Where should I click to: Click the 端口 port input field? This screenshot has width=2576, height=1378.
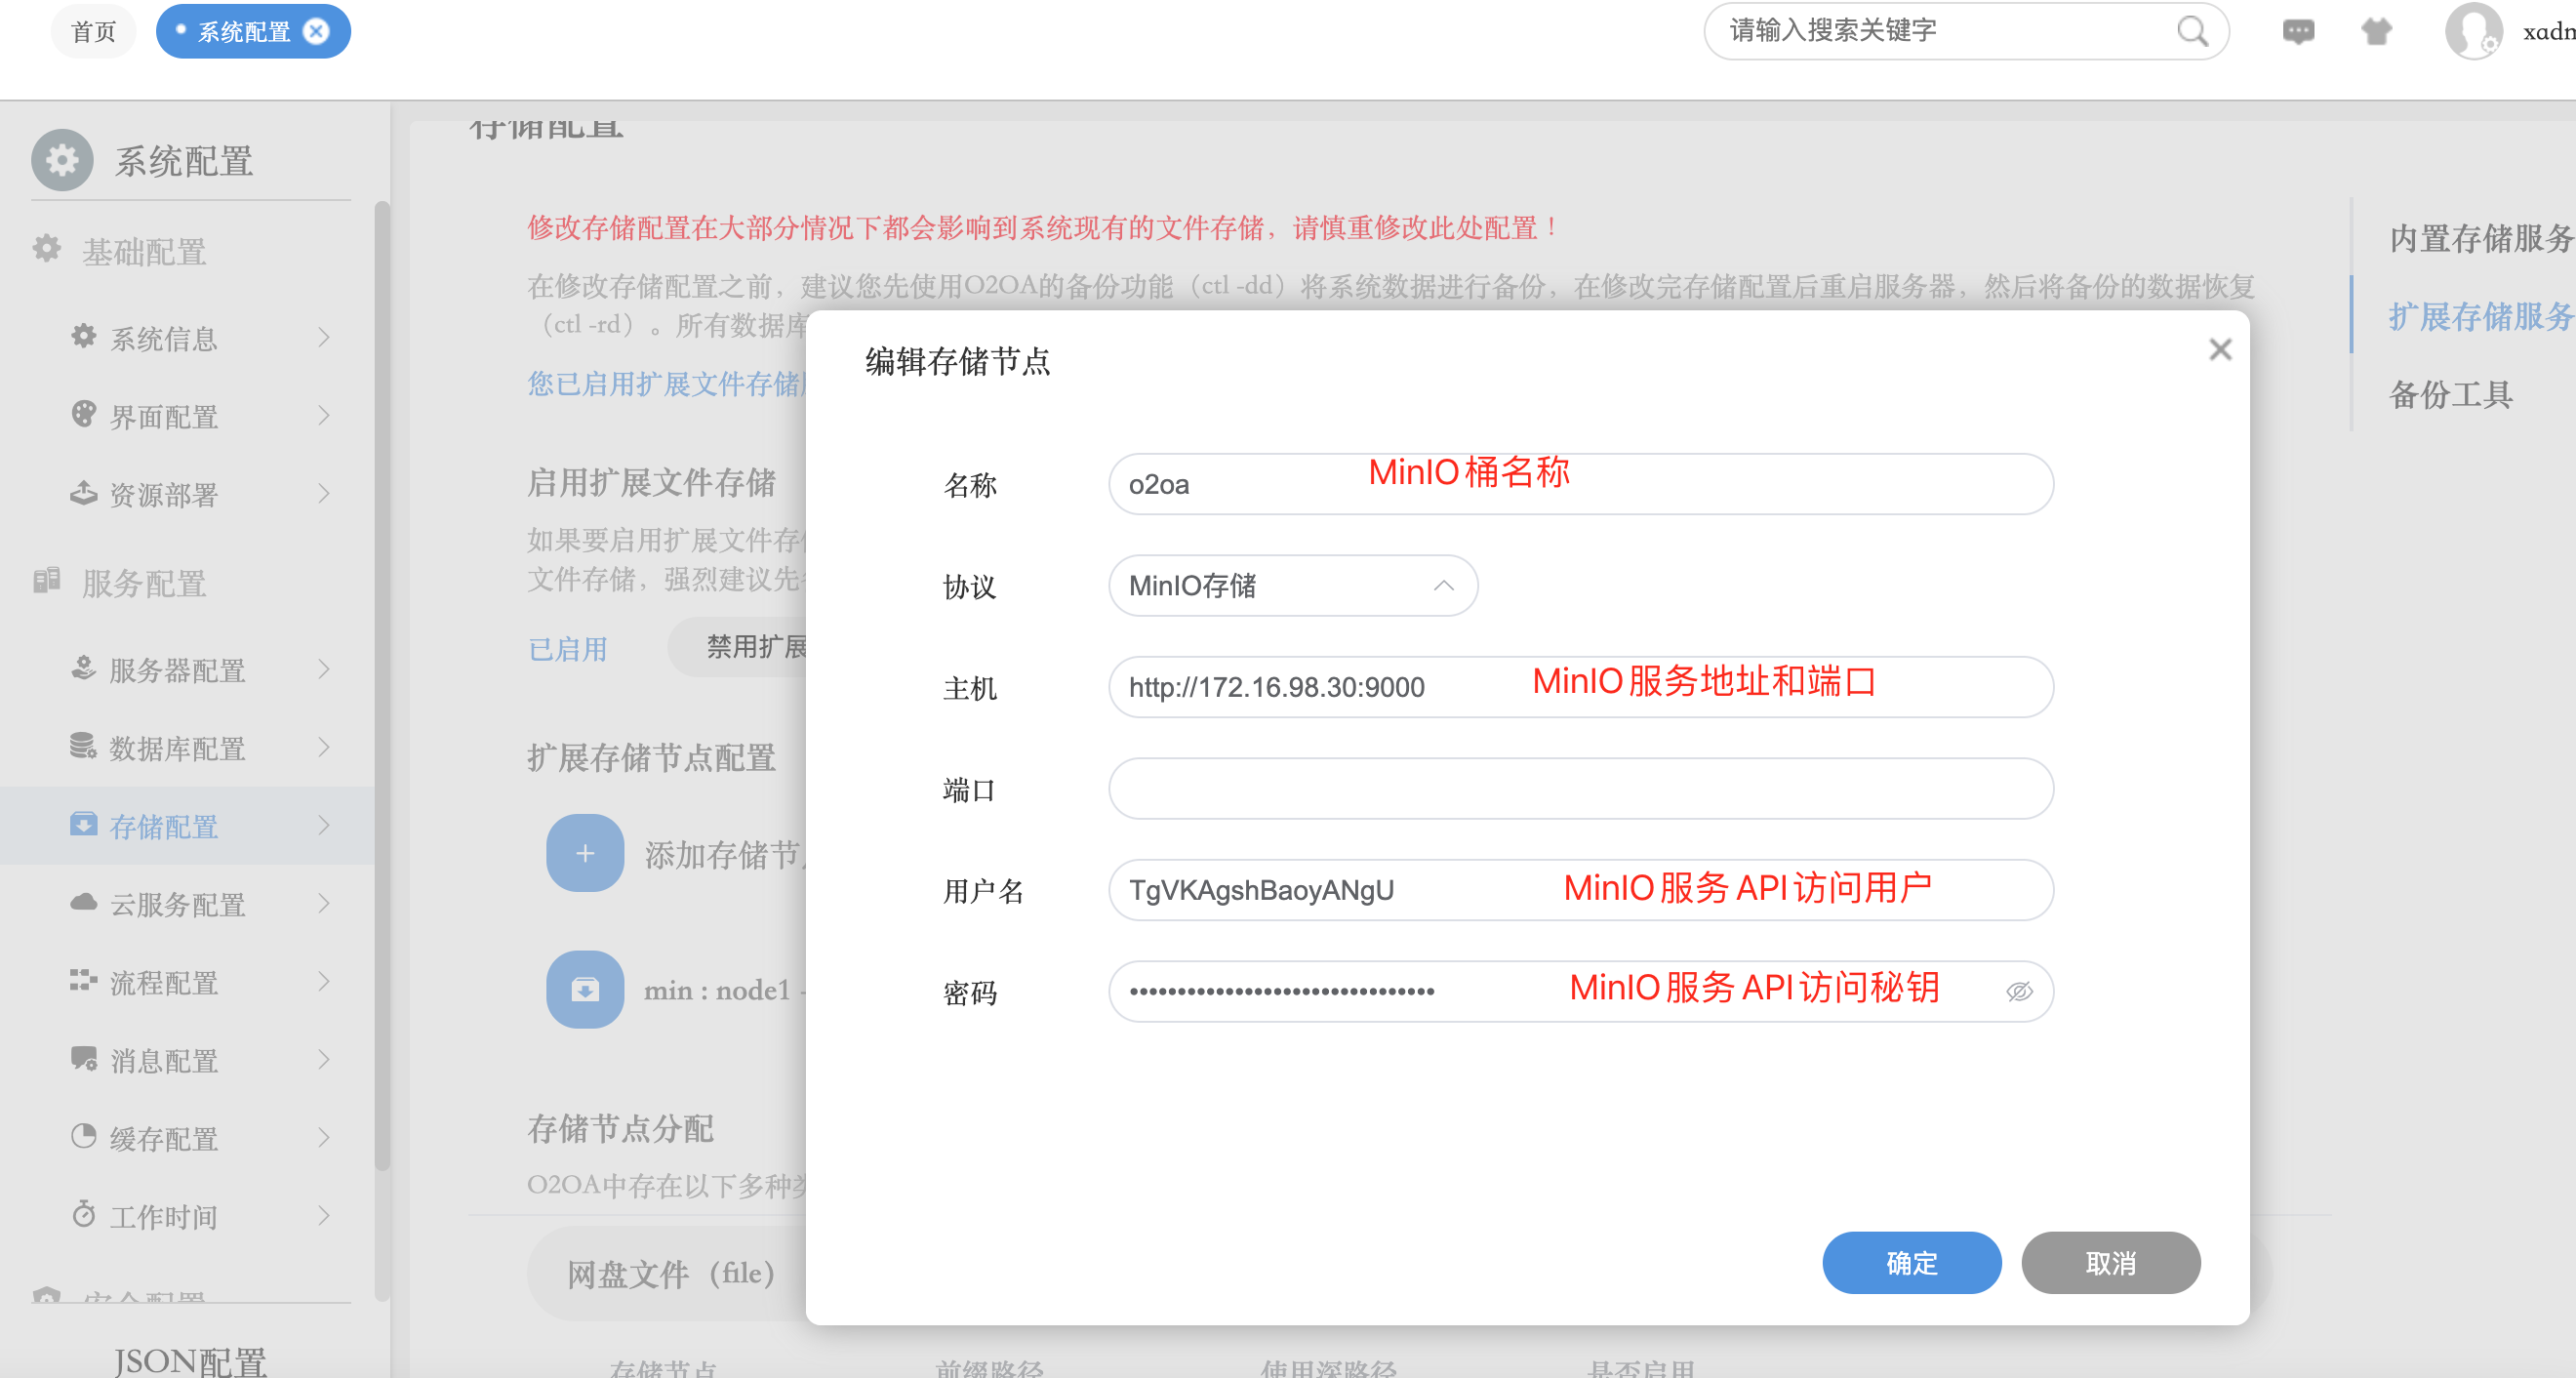[x=1580, y=789]
